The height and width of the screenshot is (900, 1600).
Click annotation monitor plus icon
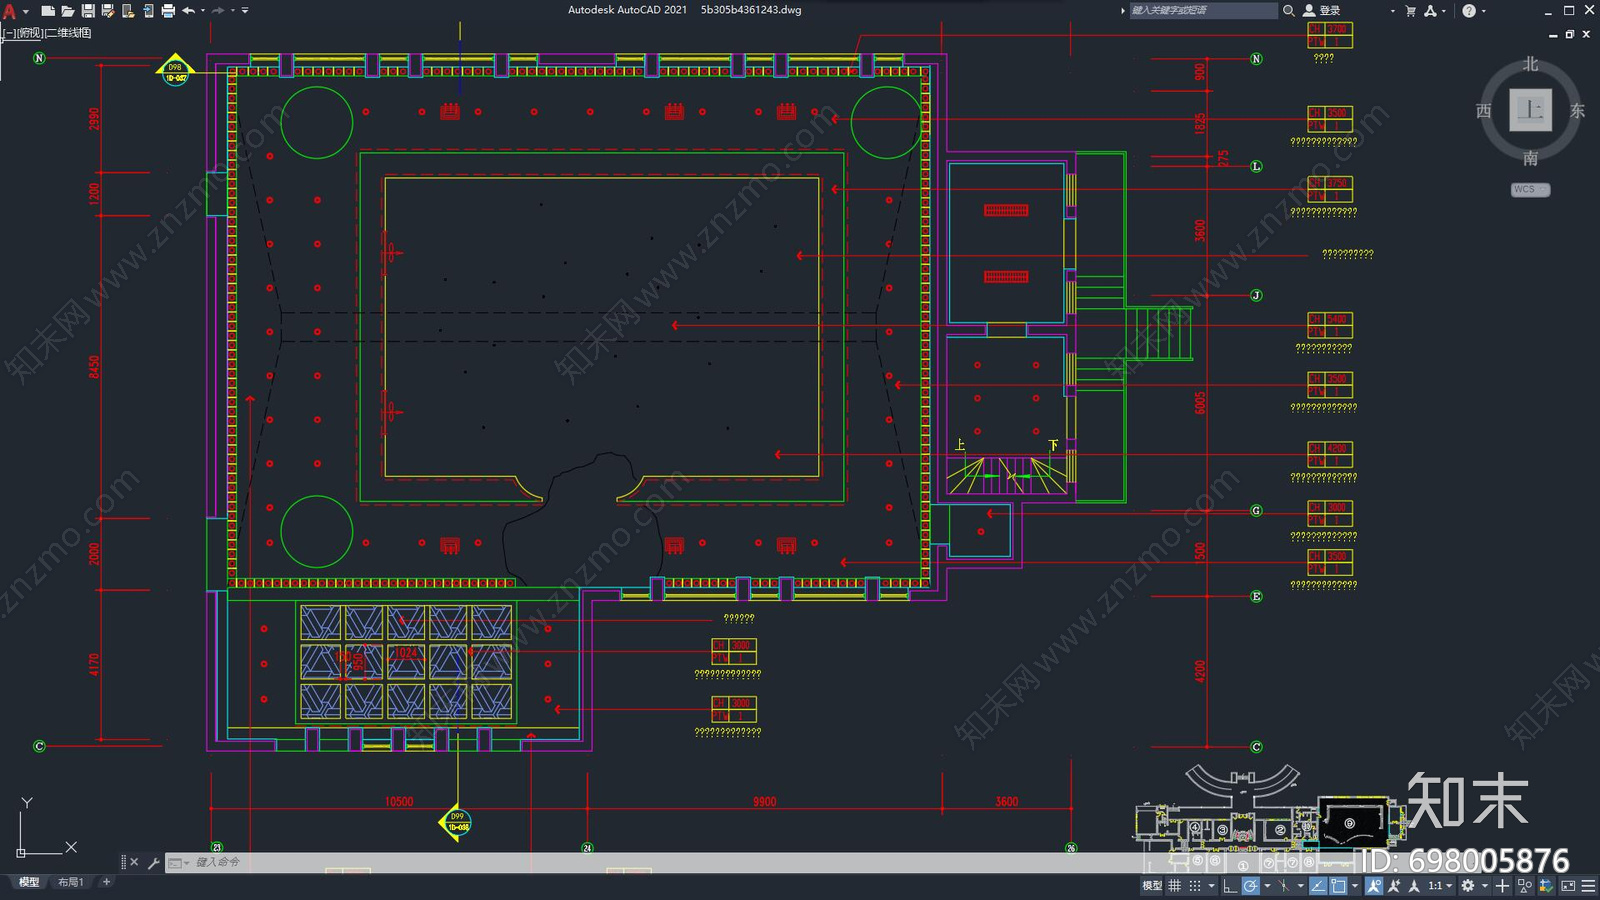point(1502,885)
